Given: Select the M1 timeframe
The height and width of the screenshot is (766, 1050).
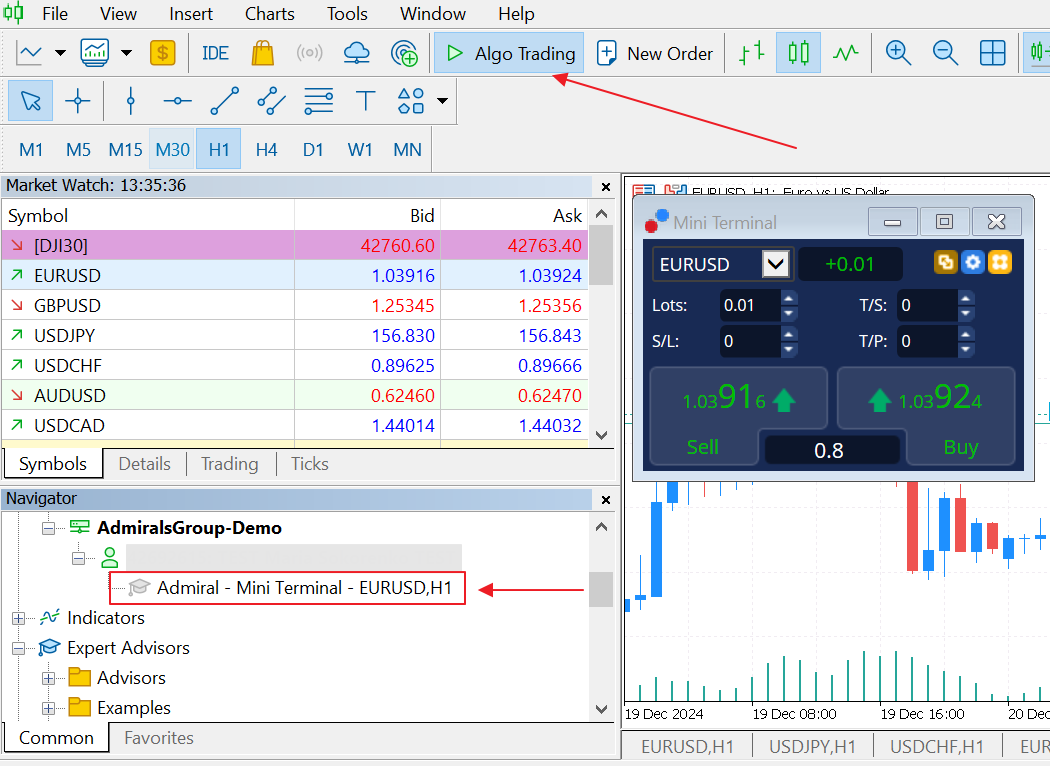Looking at the screenshot, I should 31,149.
